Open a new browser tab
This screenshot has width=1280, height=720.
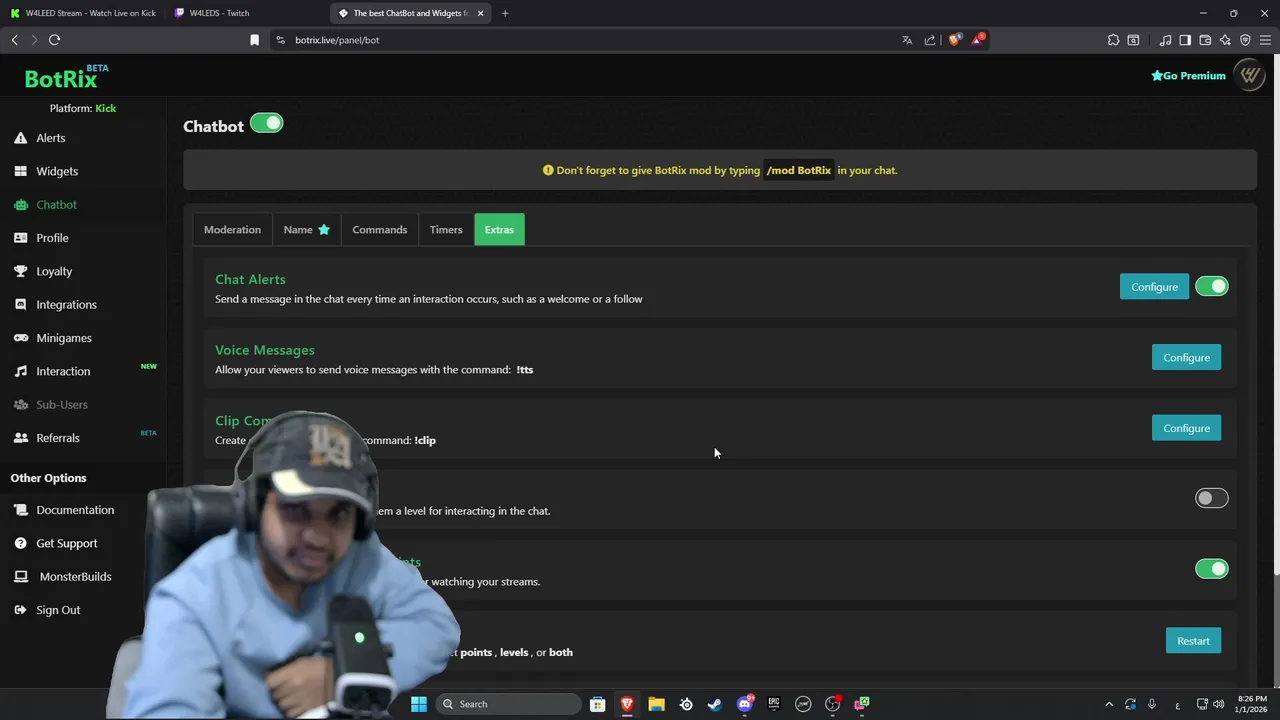[x=505, y=13]
